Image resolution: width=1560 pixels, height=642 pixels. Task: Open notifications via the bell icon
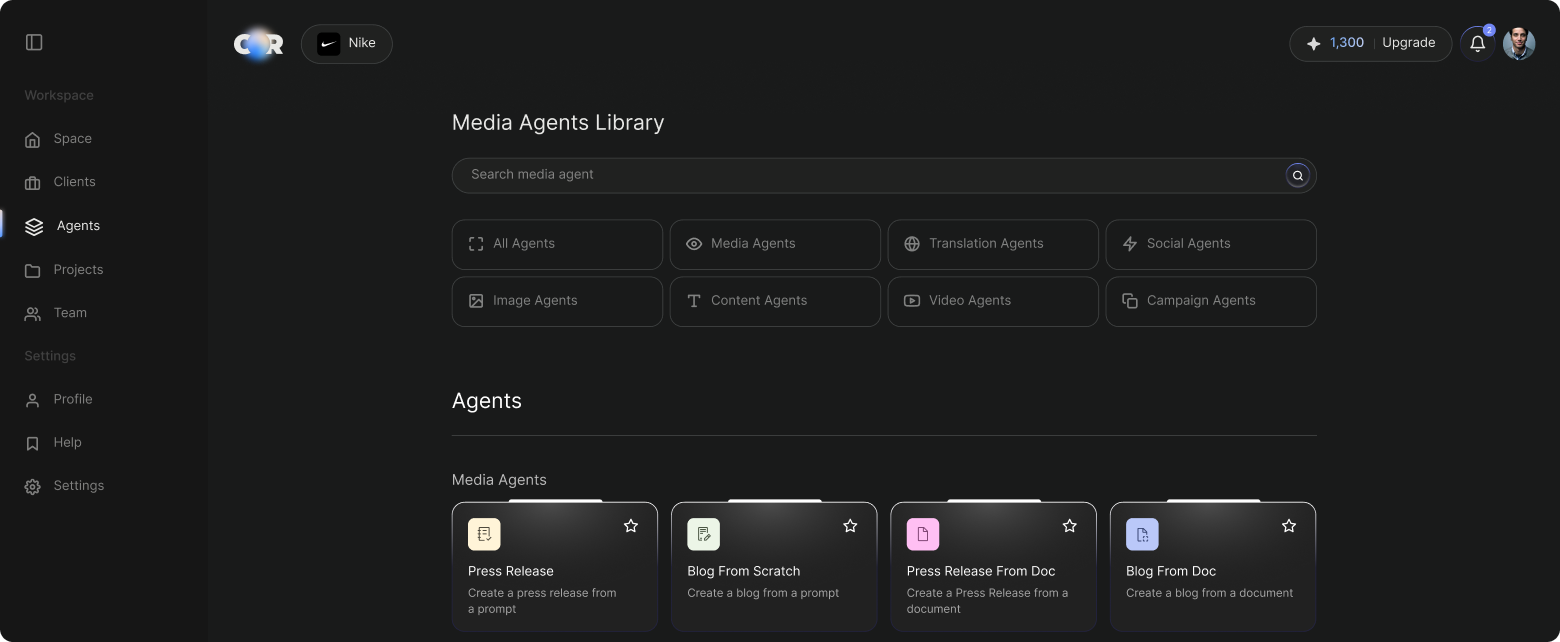tap(1477, 44)
